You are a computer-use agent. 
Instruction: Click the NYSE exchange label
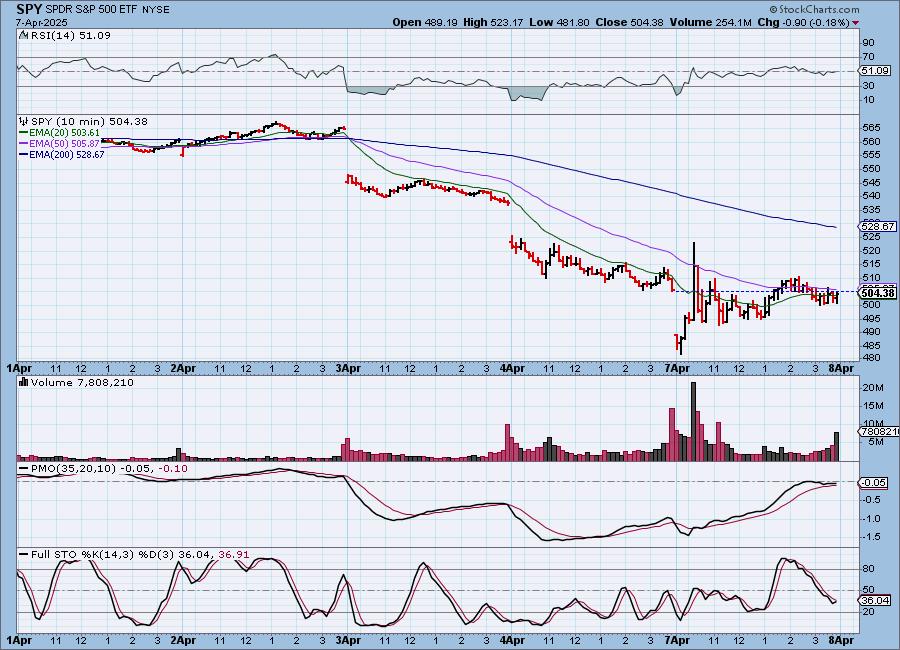coord(156,10)
